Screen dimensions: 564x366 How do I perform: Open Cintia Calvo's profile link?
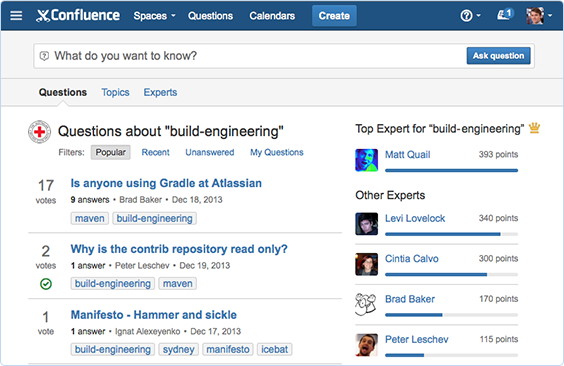click(411, 259)
